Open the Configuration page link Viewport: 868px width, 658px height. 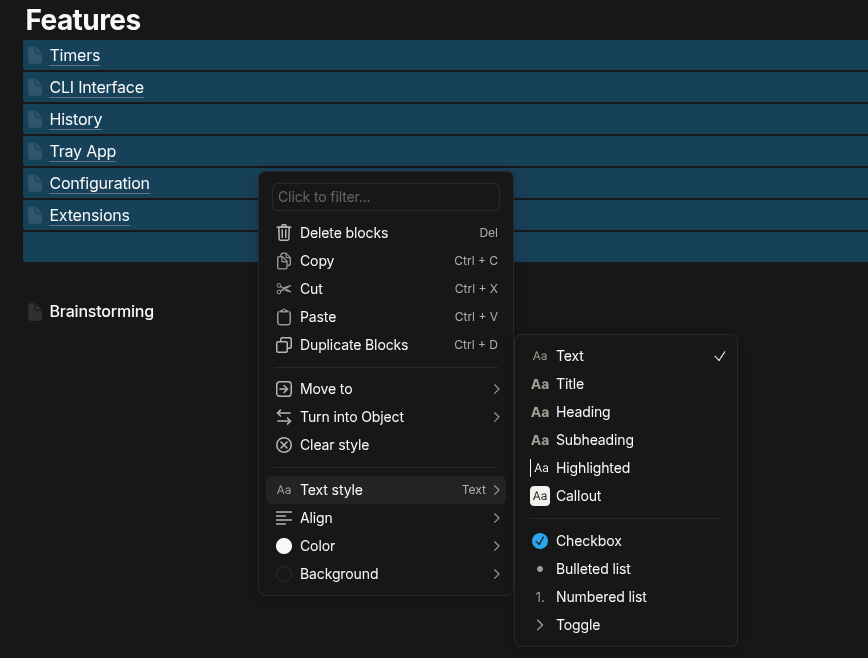tap(100, 183)
